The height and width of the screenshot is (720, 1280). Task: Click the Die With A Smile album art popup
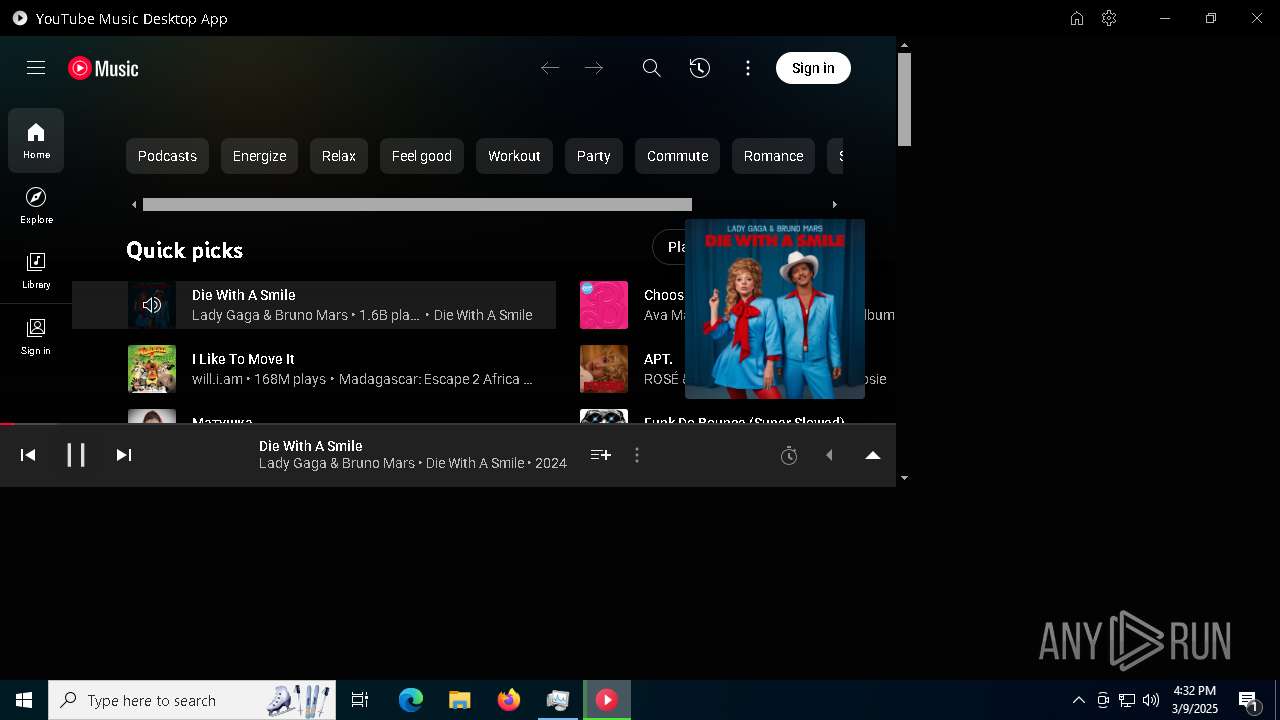click(x=775, y=309)
